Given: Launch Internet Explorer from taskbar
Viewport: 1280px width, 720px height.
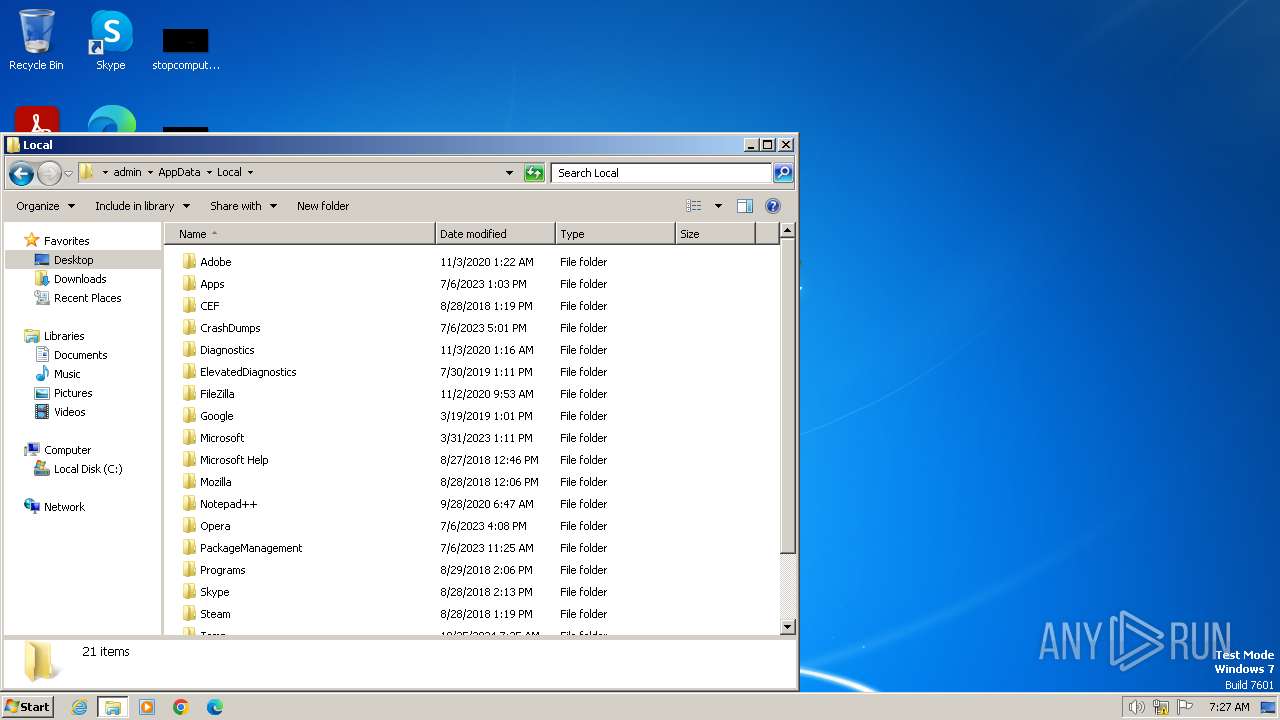Looking at the screenshot, I should coord(79,707).
